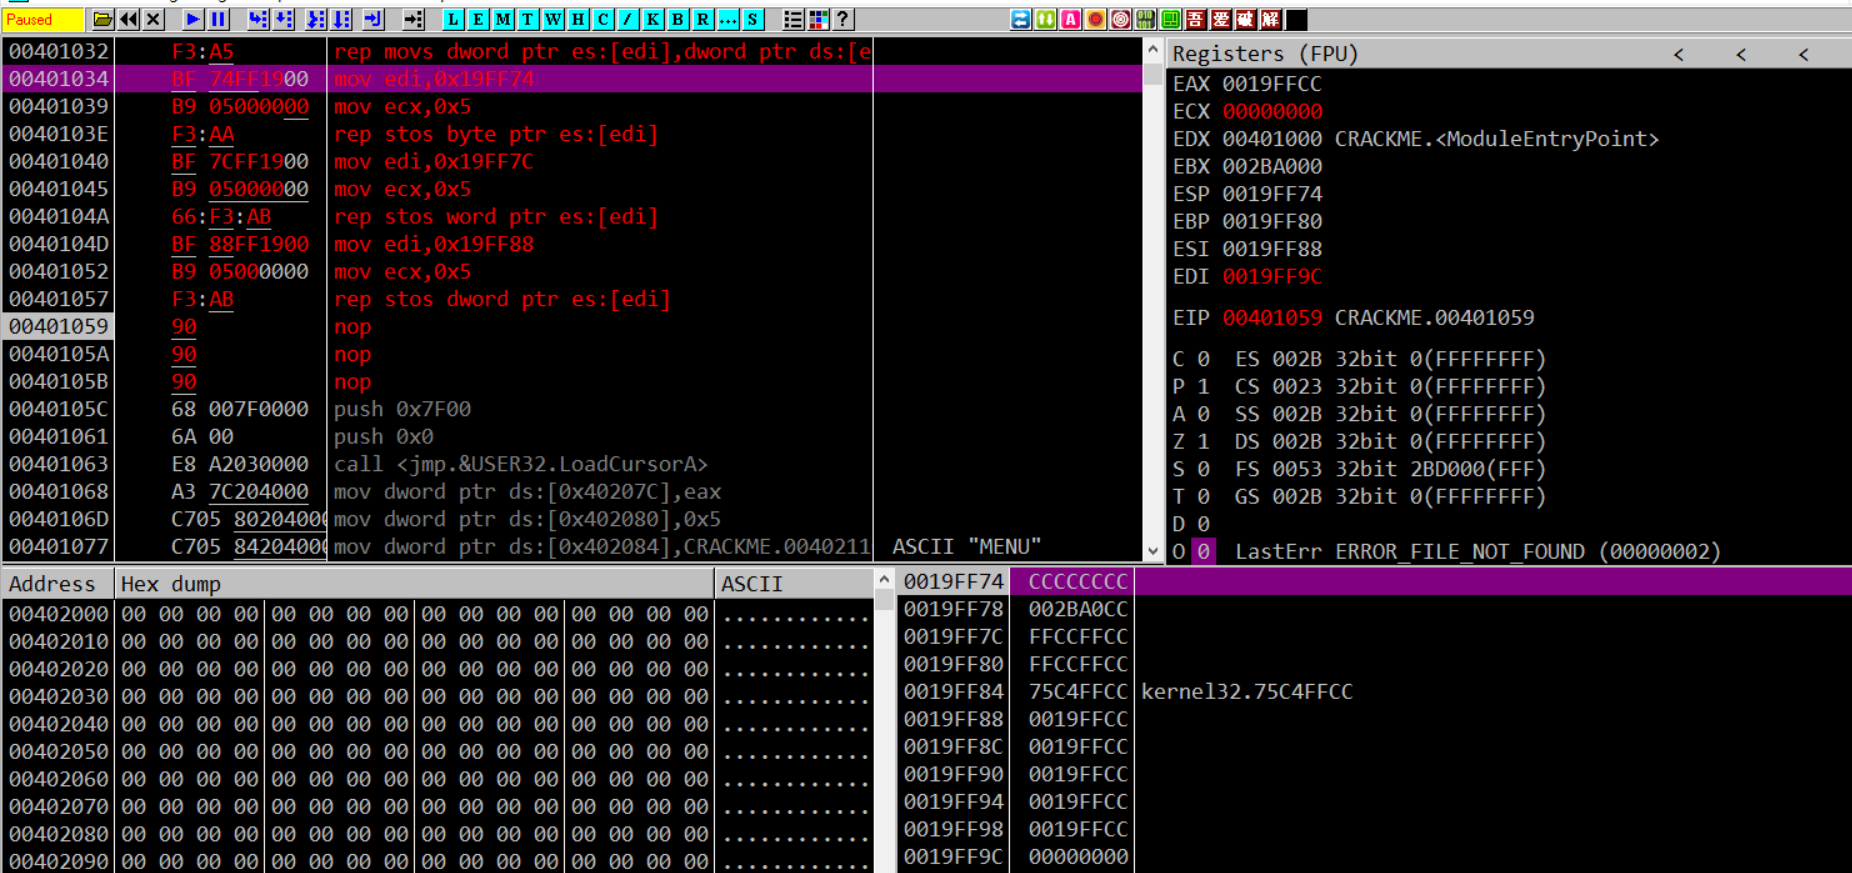Close the debugged program with the X icon

point(153,19)
